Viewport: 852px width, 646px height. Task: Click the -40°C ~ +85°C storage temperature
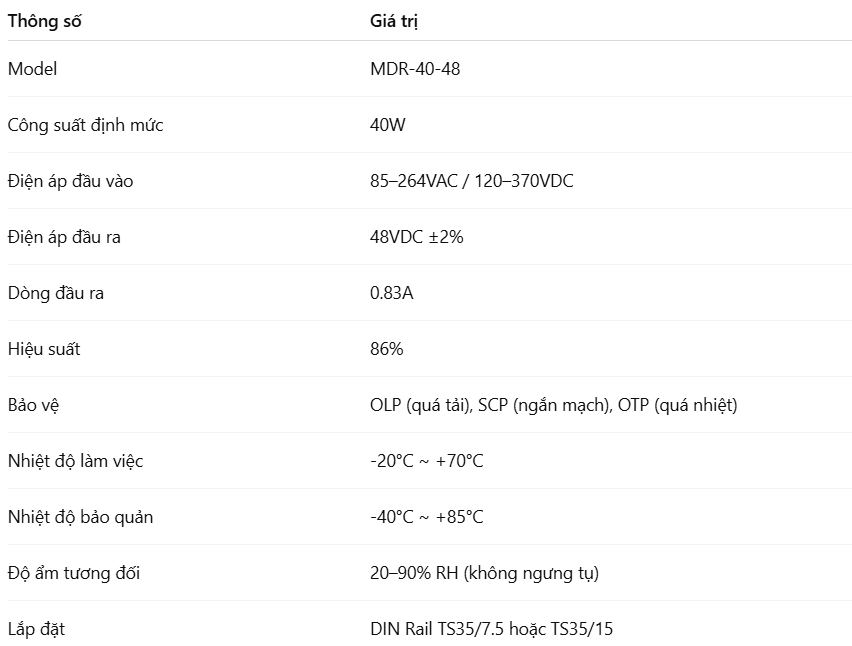coord(426,517)
